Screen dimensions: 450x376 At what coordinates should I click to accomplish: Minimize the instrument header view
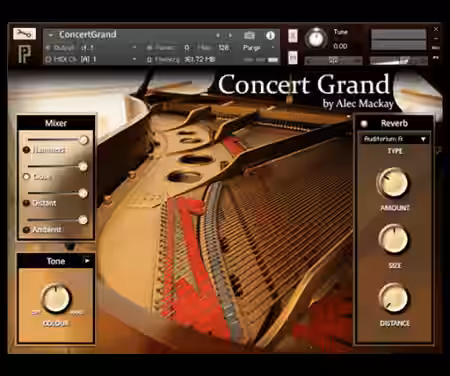pyautogui.click(x=436, y=39)
